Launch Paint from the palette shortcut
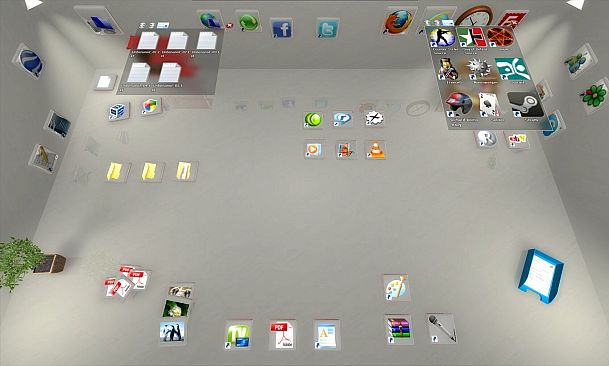The height and width of the screenshot is (366, 609). click(x=396, y=288)
